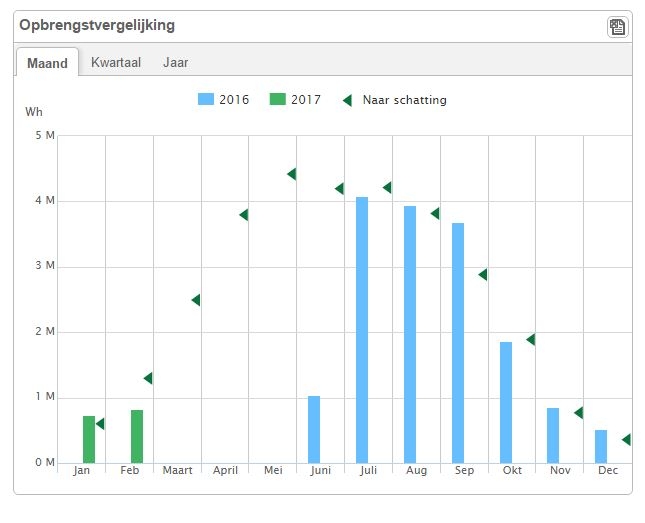Viewport: 645px width, 523px height.
Task: Click the green January 2017 bar
Action: [x=89, y=439]
